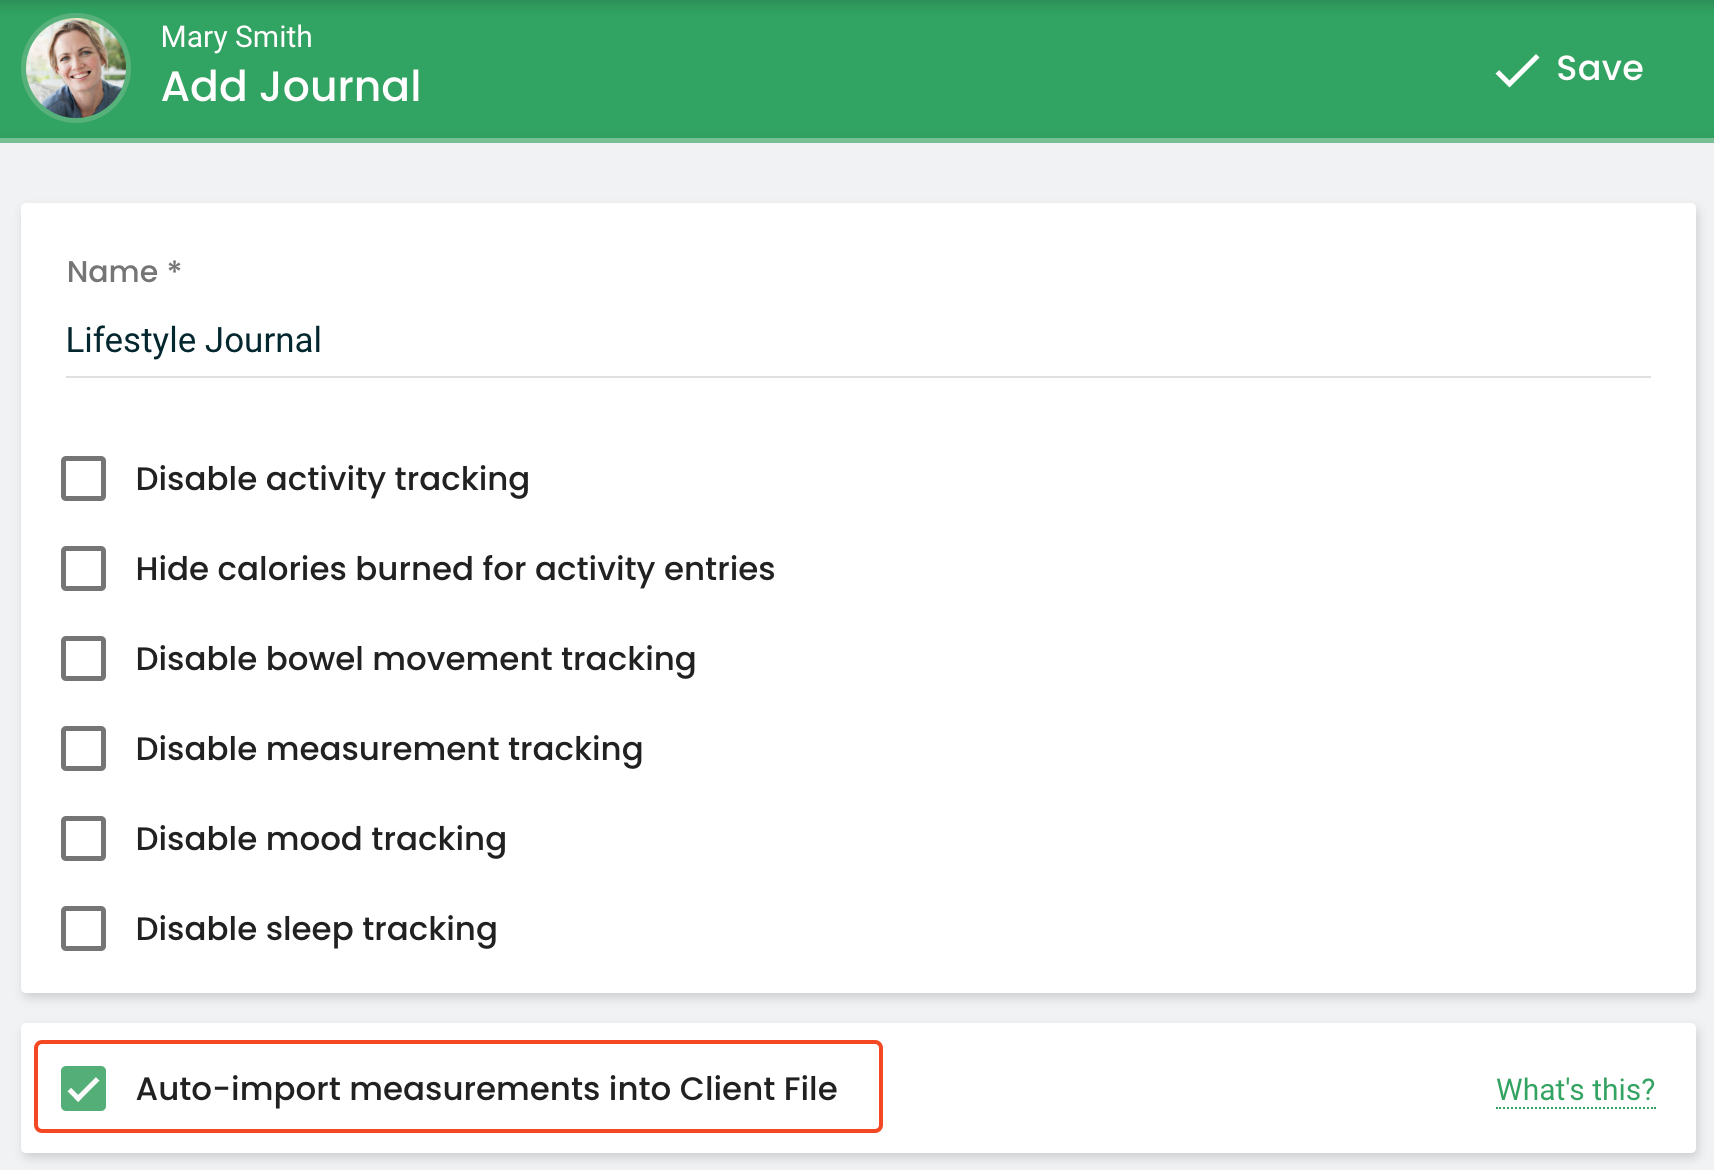This screenshot has height=1170, width=1714.
Task: Save the journal using the Save button
Action: click(1569, 69)
